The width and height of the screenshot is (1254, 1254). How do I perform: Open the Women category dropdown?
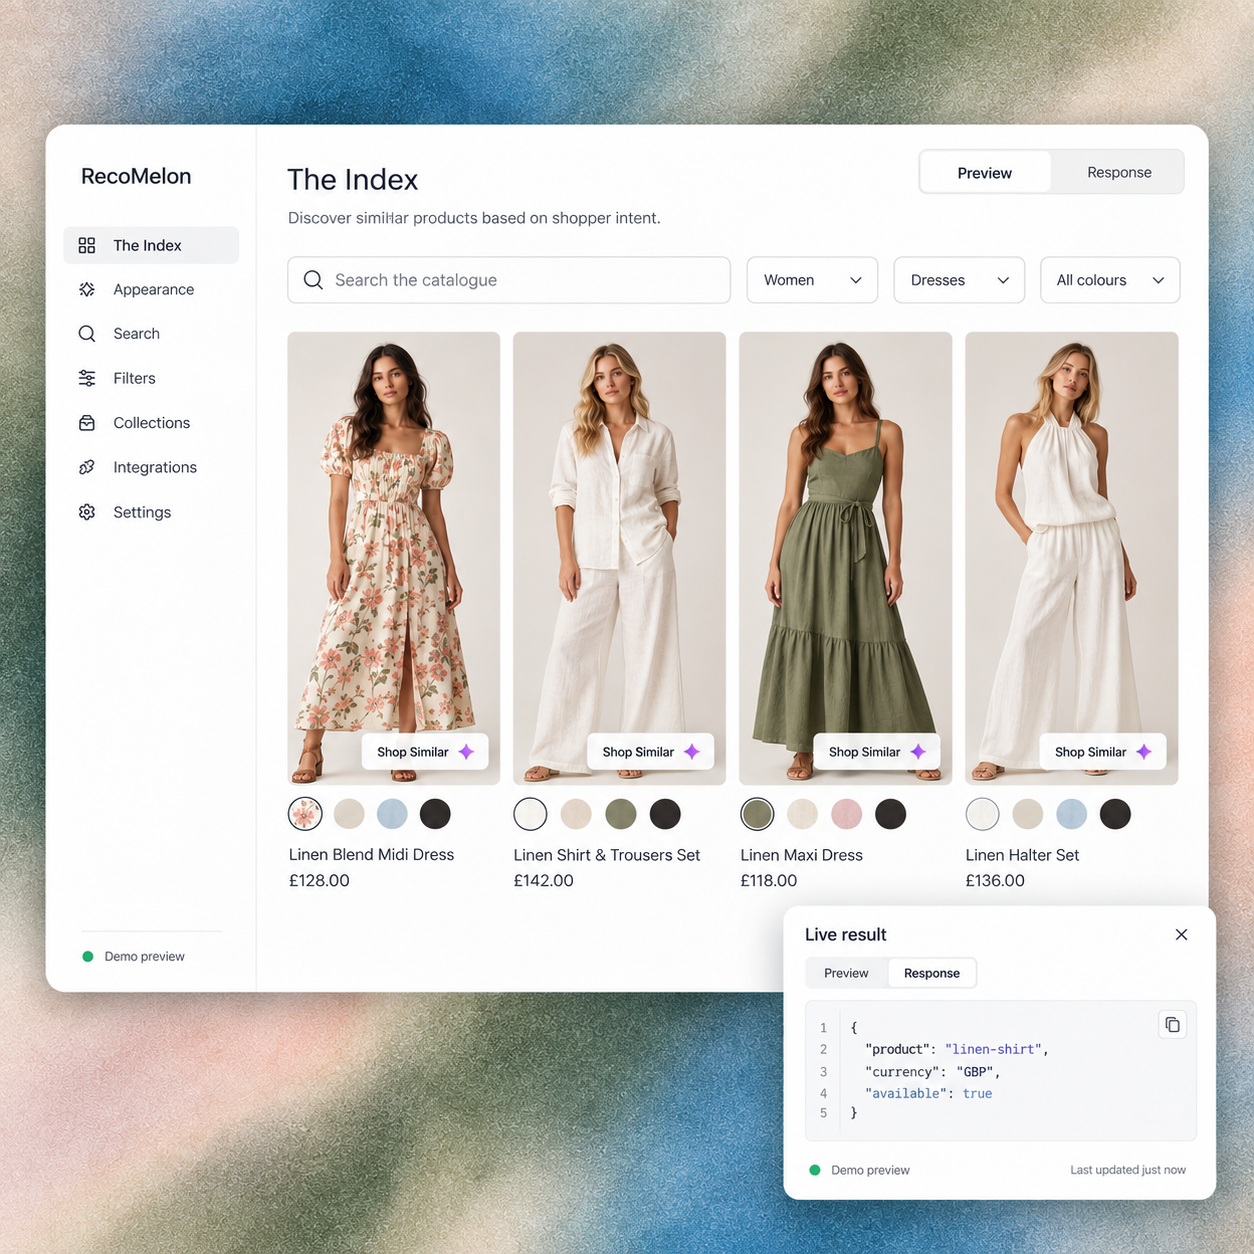[812, 280]
